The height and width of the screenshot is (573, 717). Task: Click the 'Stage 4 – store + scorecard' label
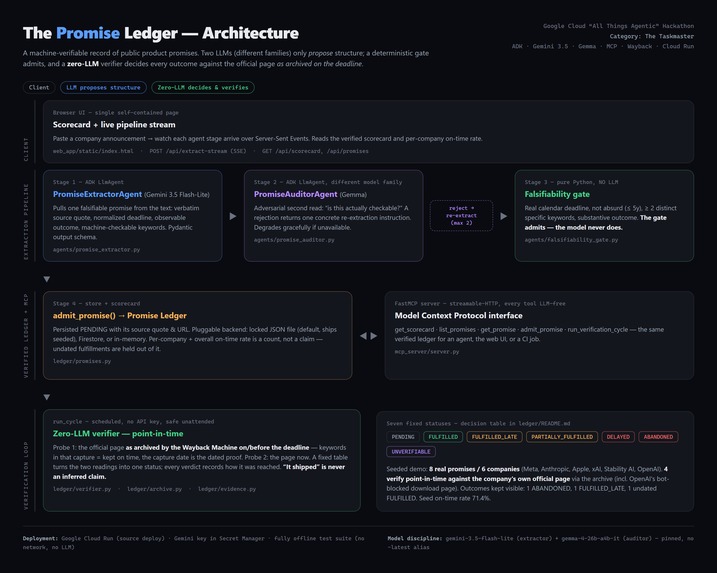[96, 304]
